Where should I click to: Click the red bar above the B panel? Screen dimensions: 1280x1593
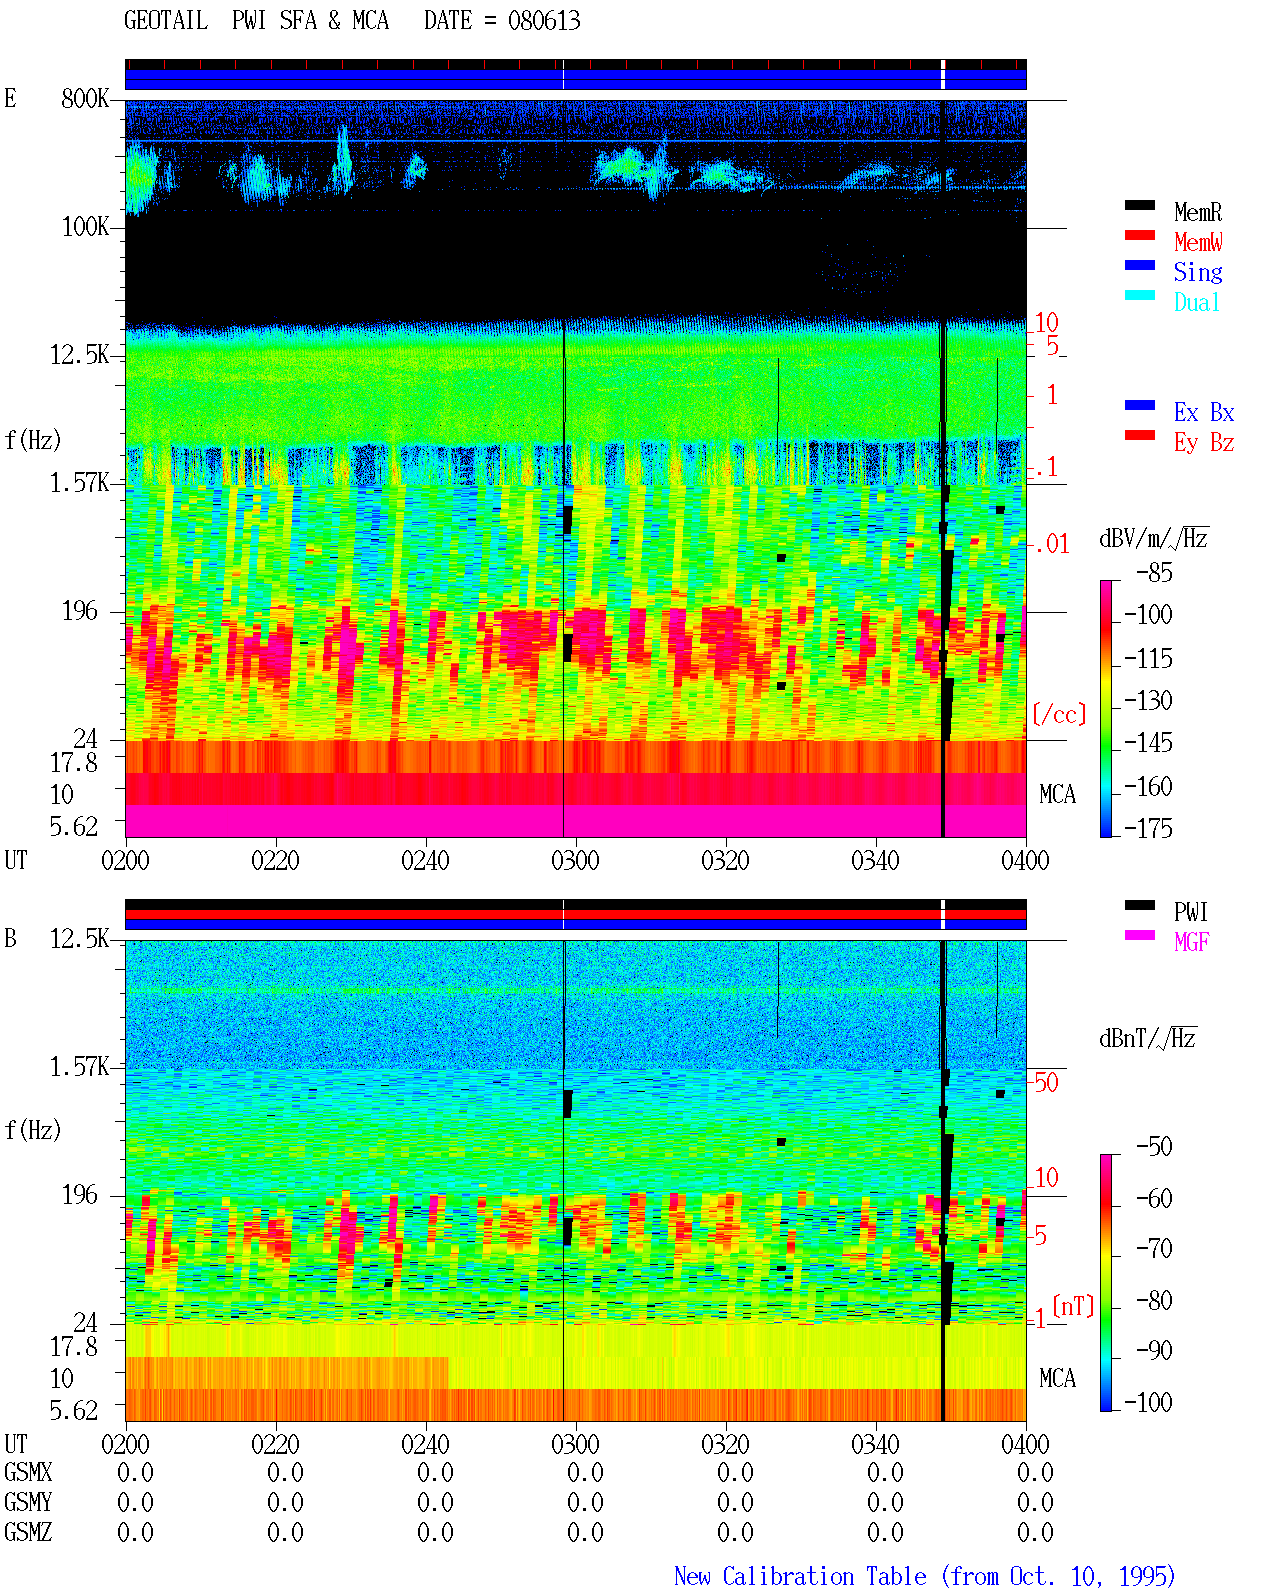click(575, 914)
